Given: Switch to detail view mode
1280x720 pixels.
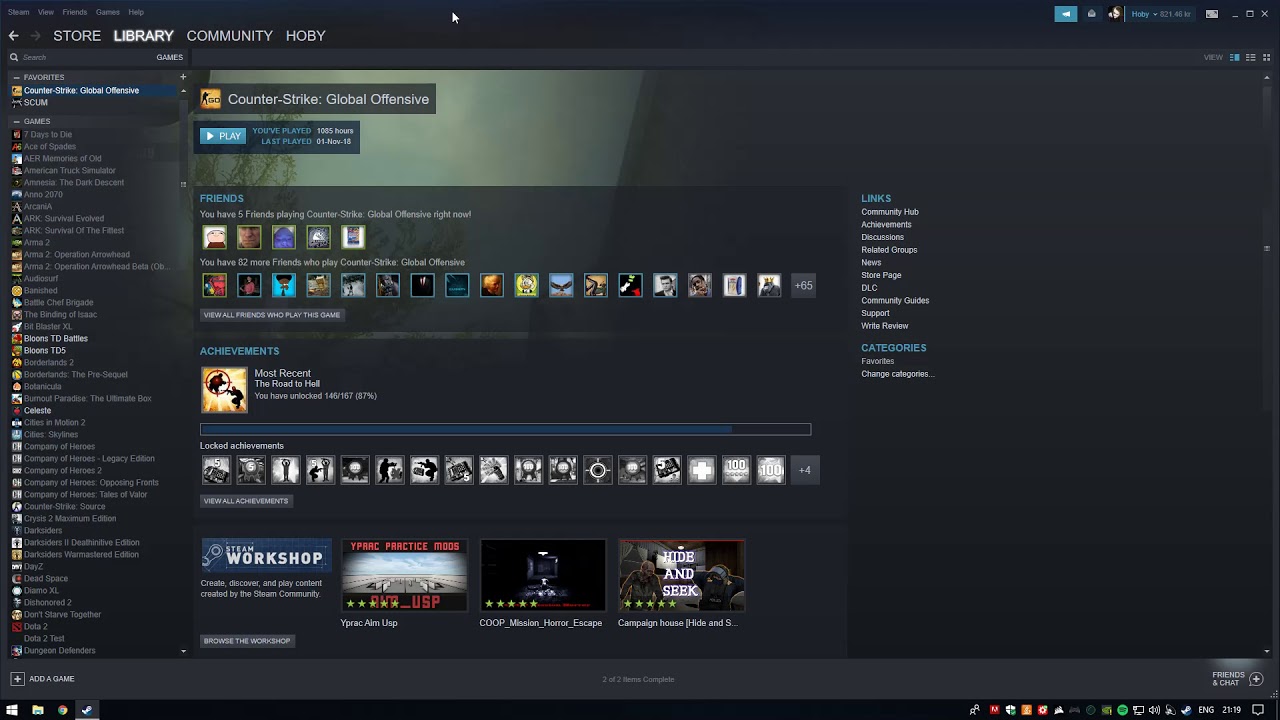Looking at the screenshot, I should pos(1235,58).
